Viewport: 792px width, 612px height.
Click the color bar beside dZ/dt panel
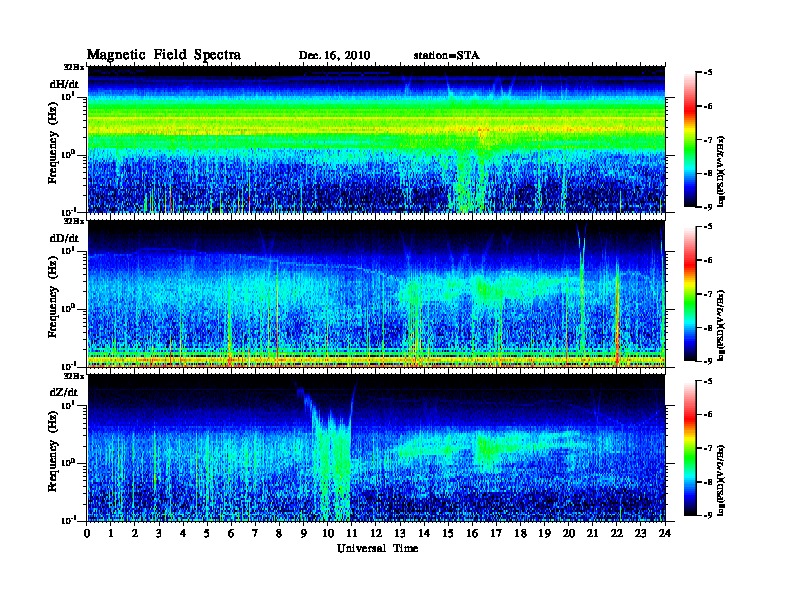click(x=690, y=448)
